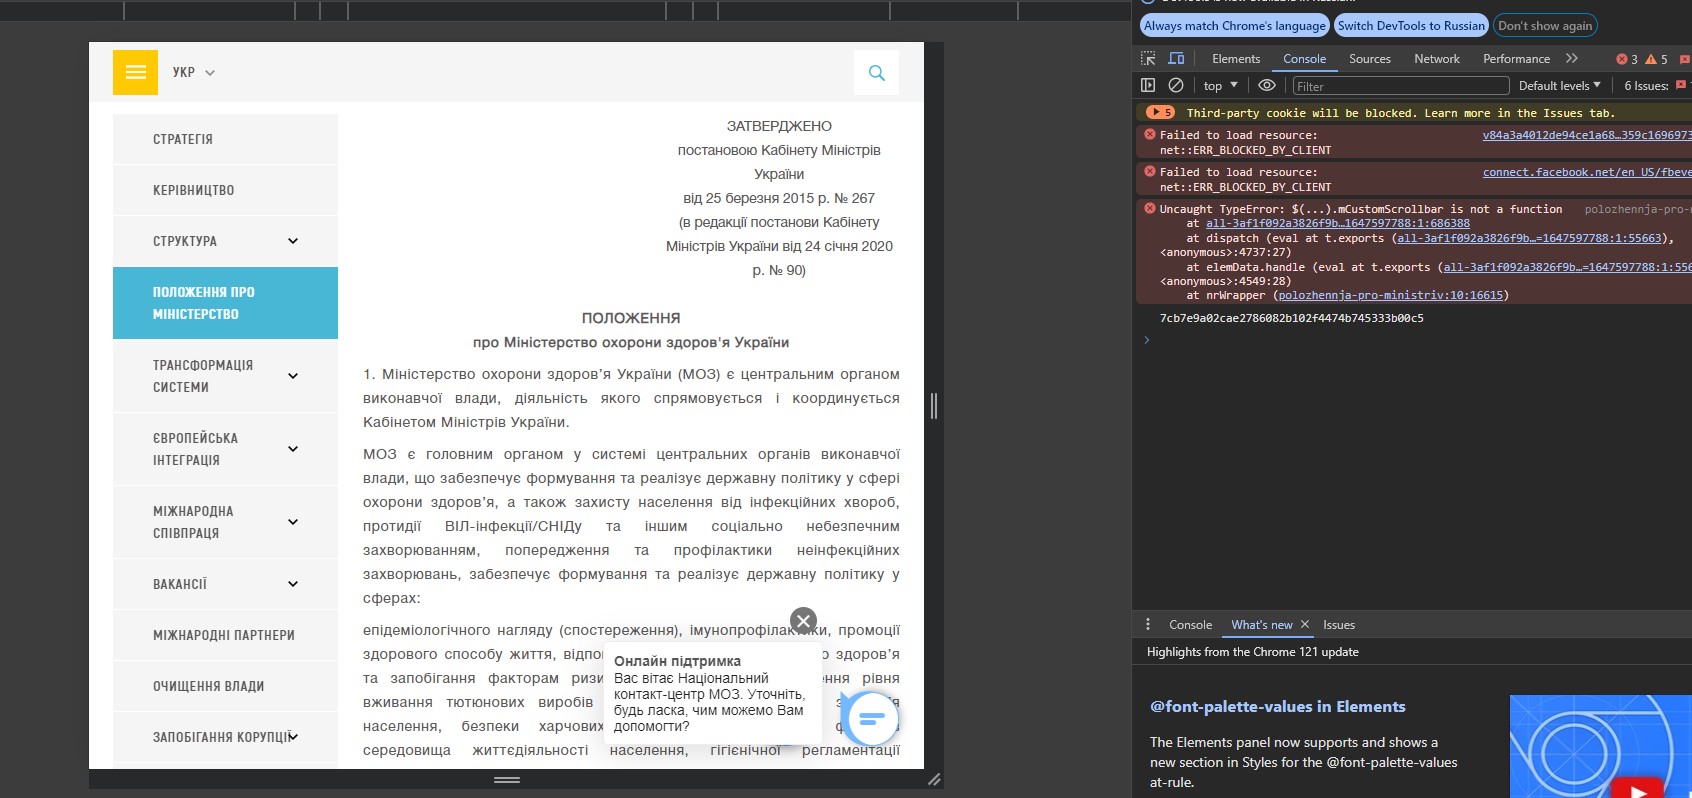1692x798 pixels.
Task: Close the online support chat popup
Action: (803, 621)
